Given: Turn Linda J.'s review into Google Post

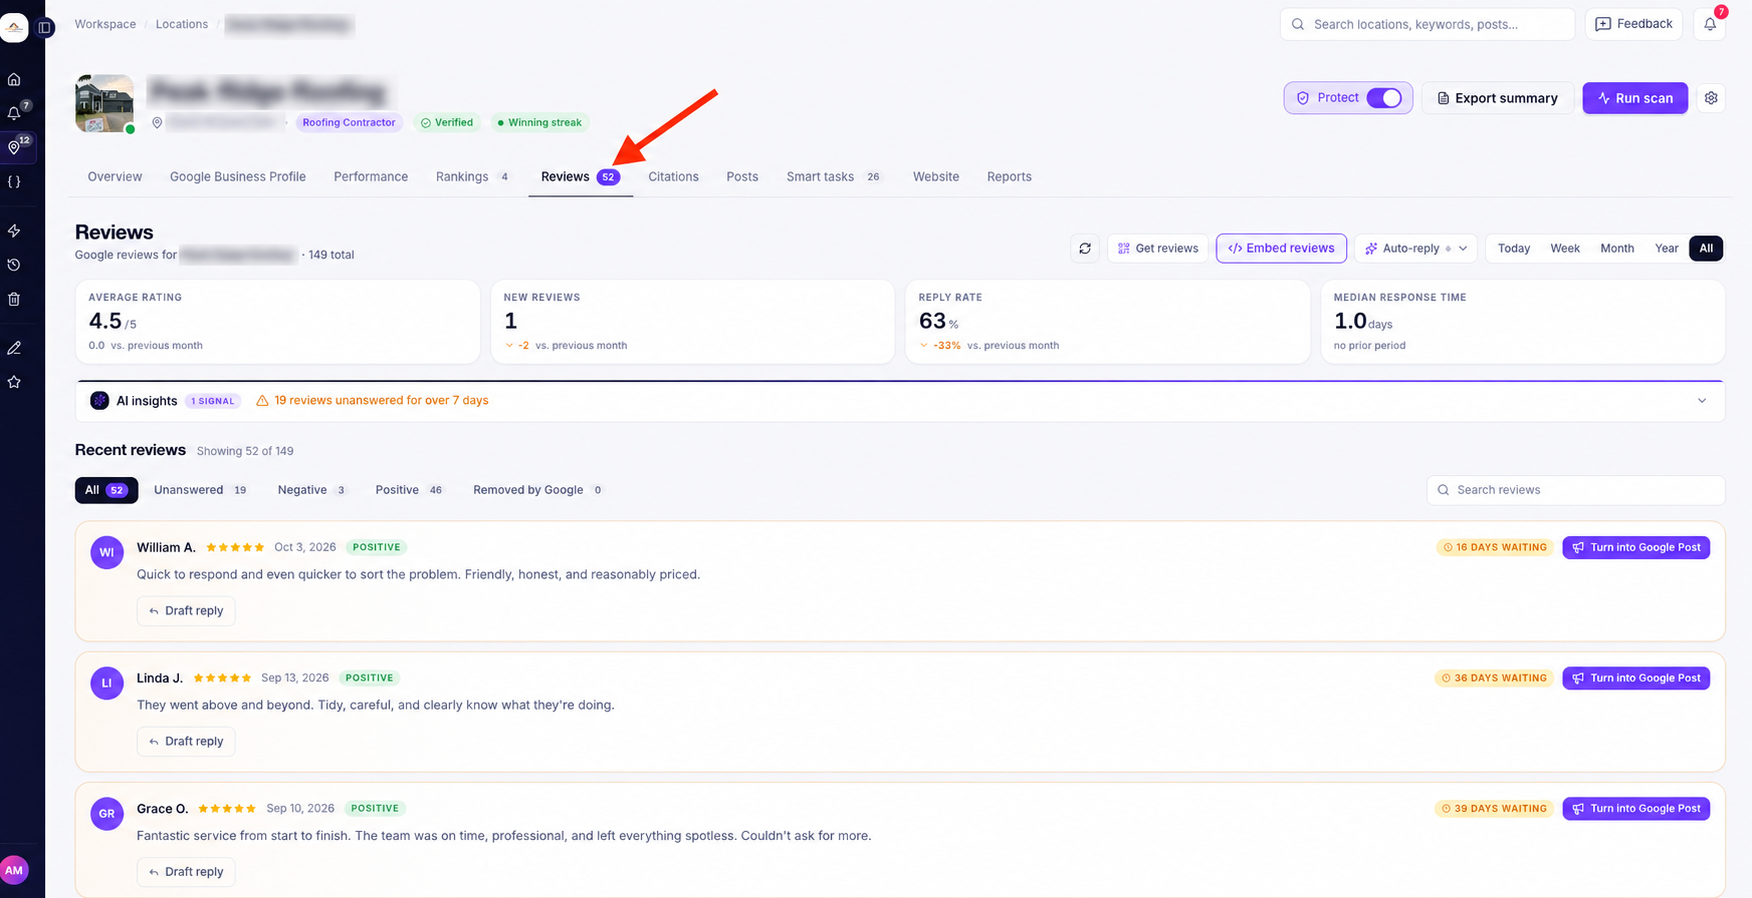Looking at the screenshot, I should (x=1636, y=678).
